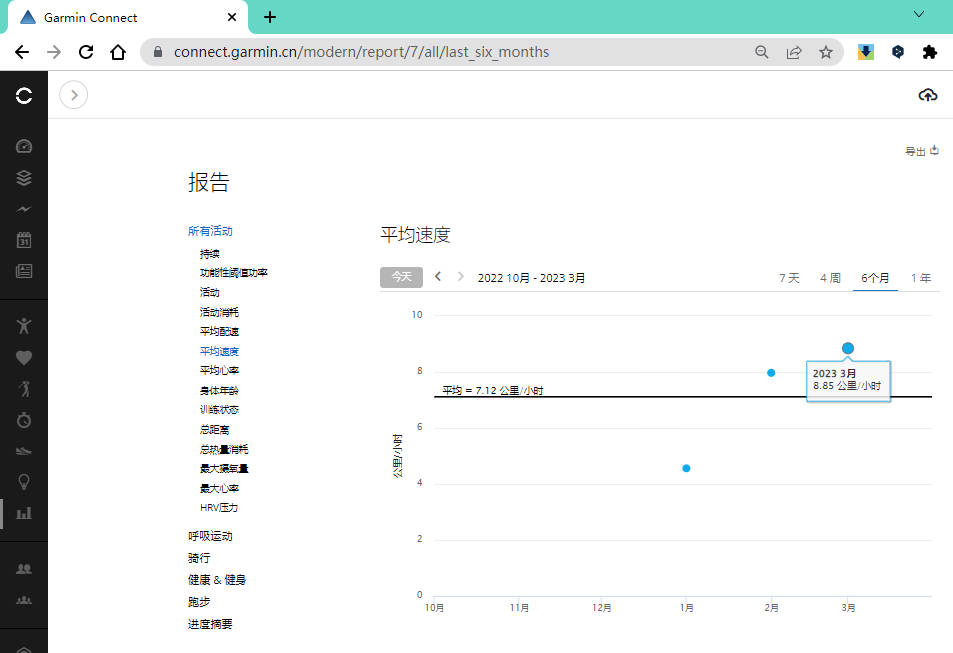Open the layers stack icon in sidebar
Viewport: 953px width, 653px height.
coord(24,178)
